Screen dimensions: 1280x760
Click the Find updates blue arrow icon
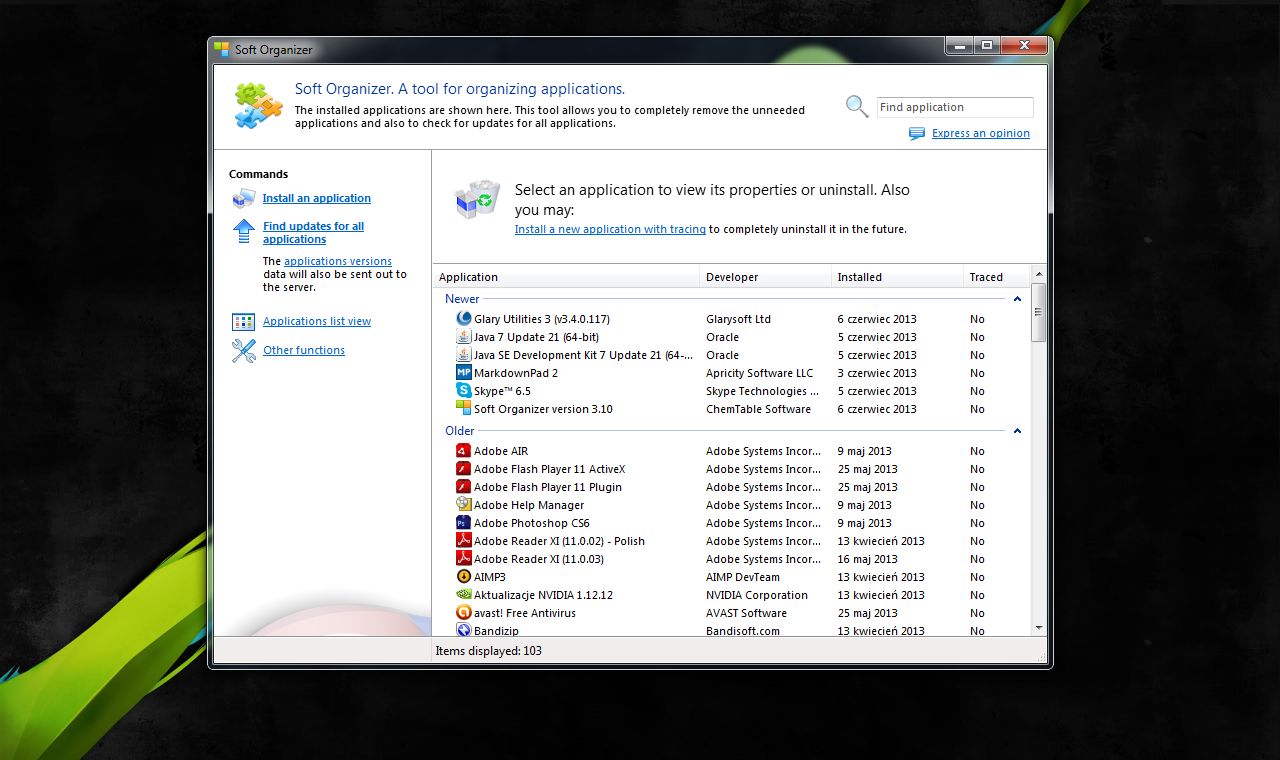[244, 232]
